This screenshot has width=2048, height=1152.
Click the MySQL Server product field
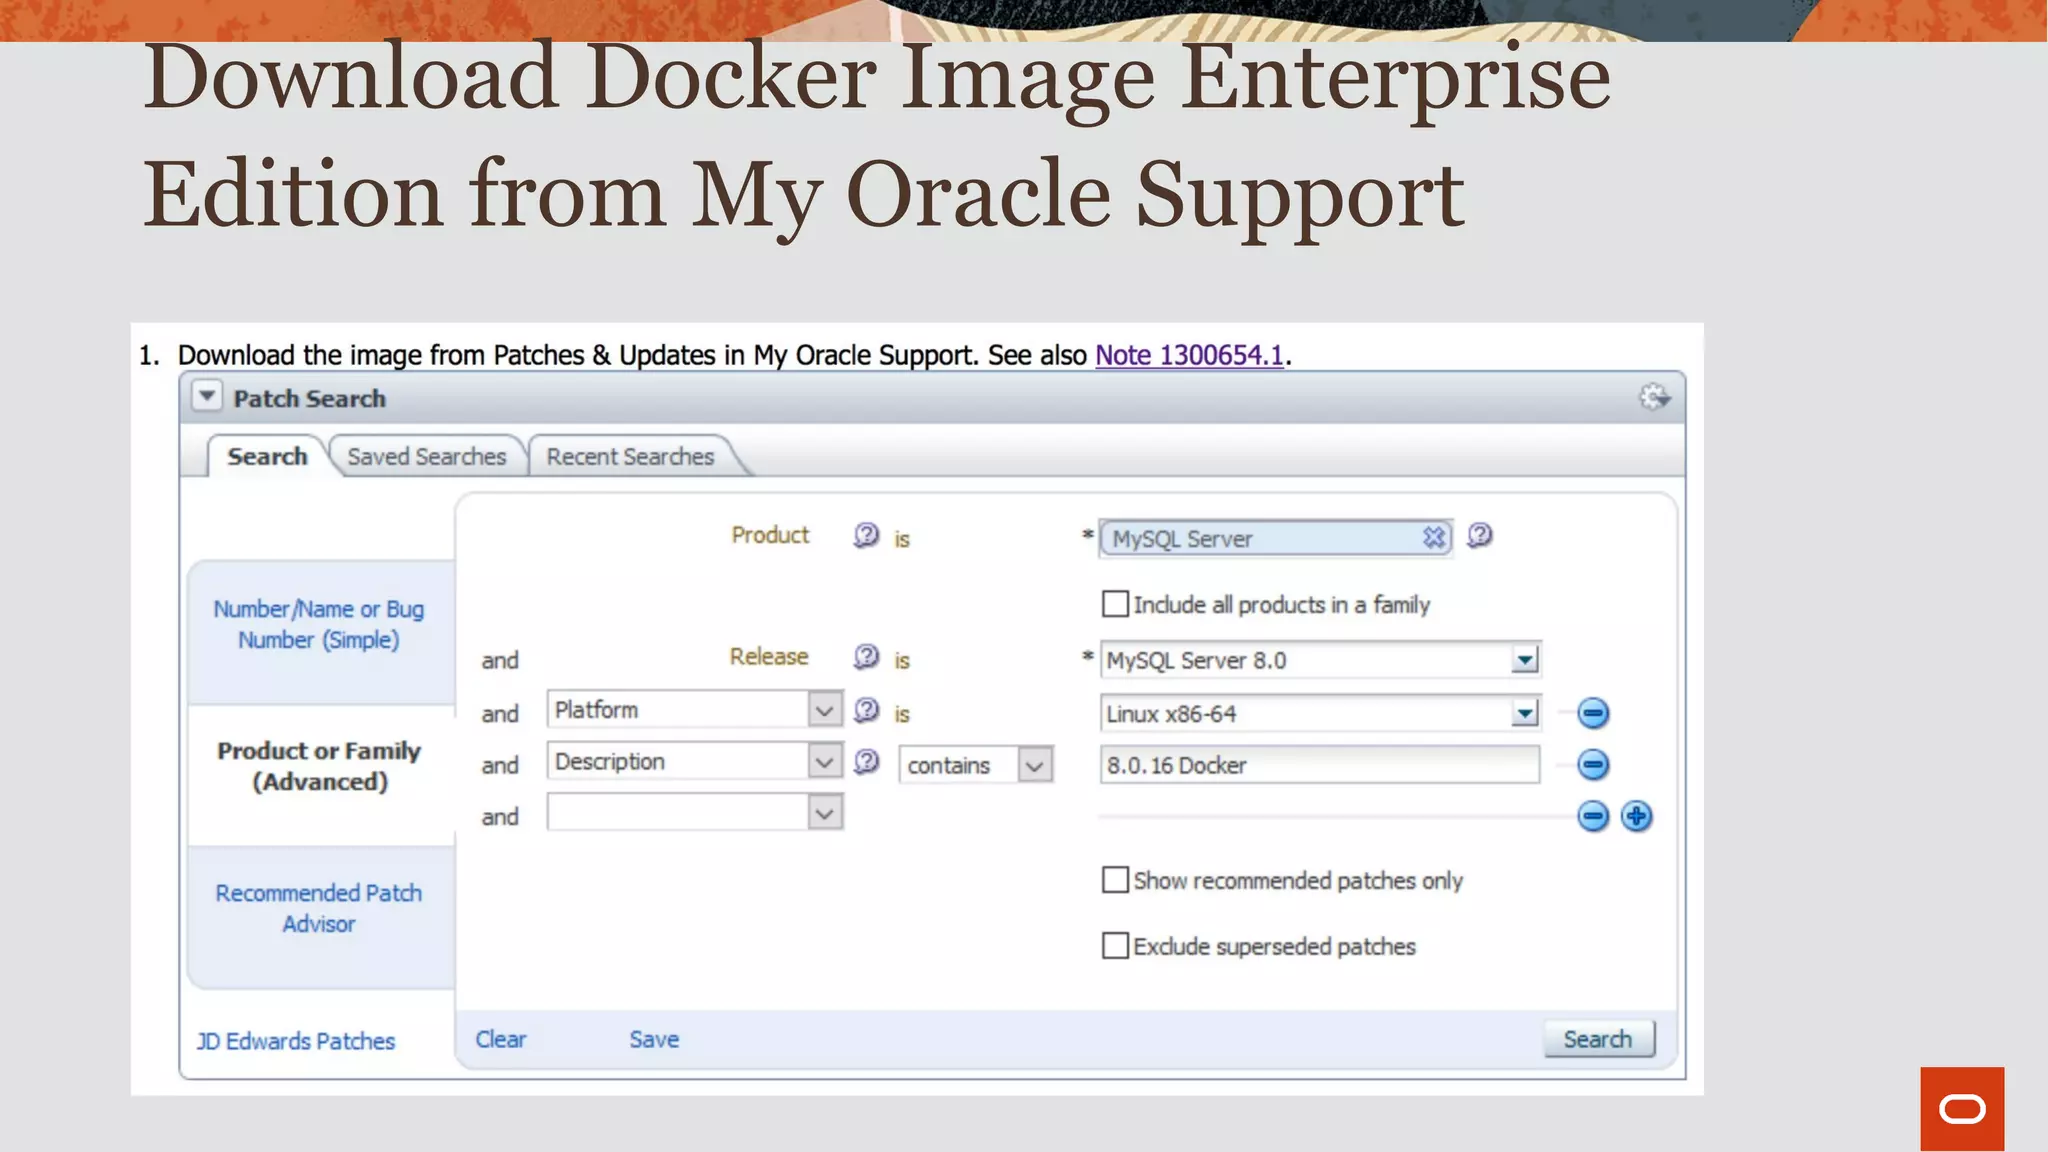[1275, 538]
